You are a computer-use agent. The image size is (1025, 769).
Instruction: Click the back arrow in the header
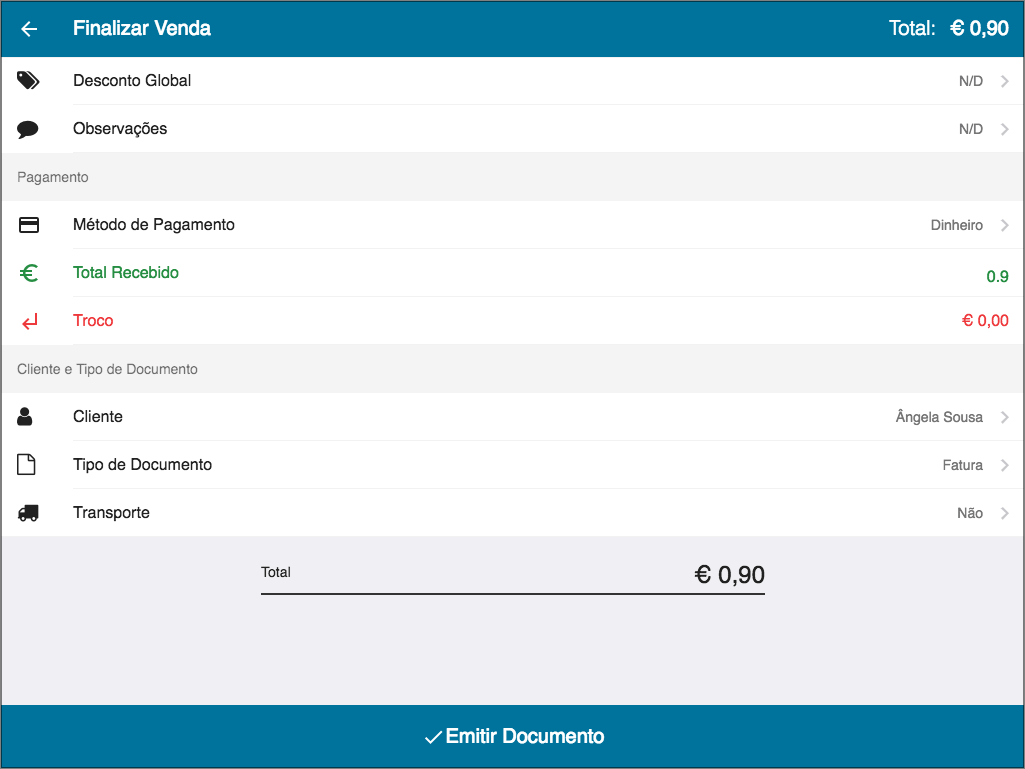28,28
